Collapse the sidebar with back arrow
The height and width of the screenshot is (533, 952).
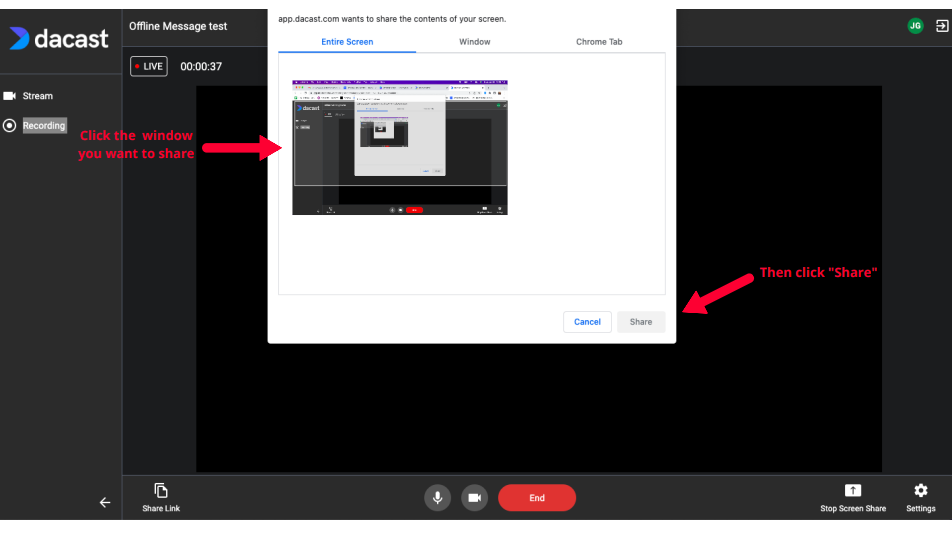(105, 503)
